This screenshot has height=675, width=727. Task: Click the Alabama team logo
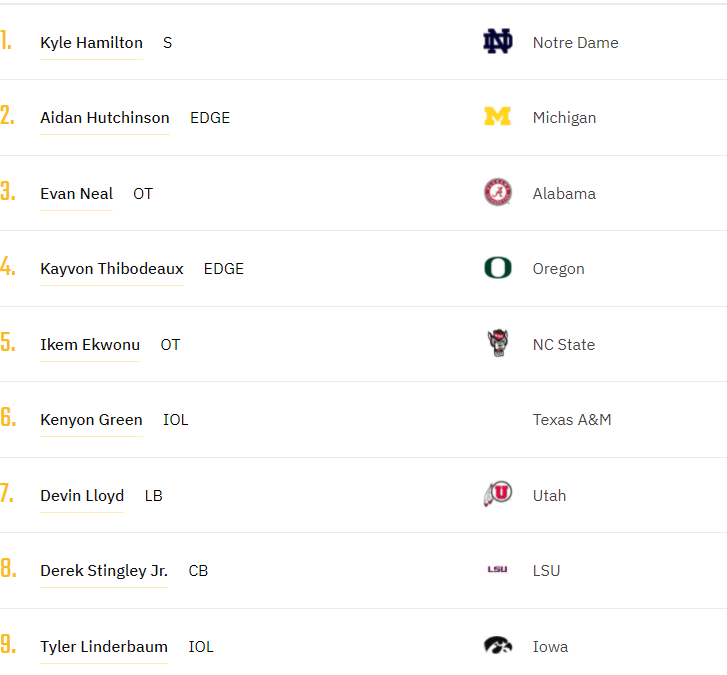(x=497, y=193)
